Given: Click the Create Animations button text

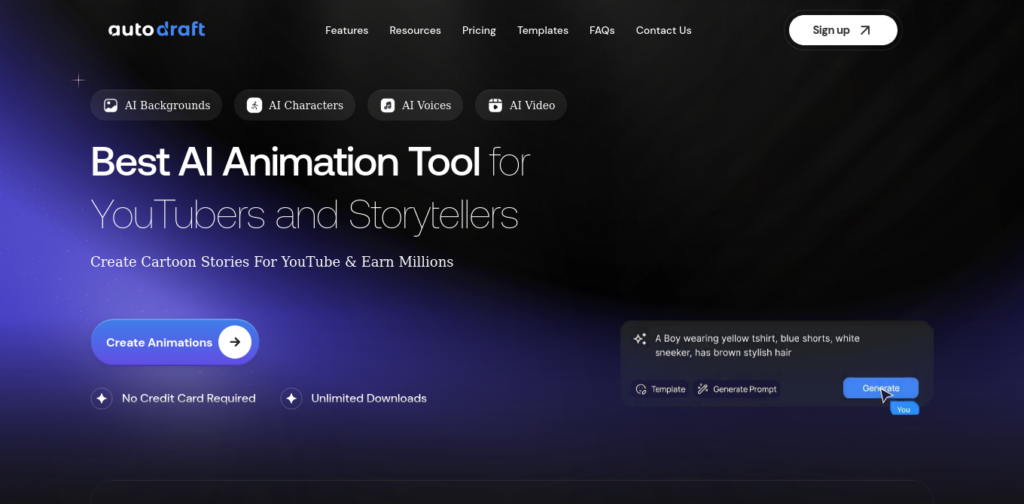Looking at the screenshot, I should pos(159,343).
